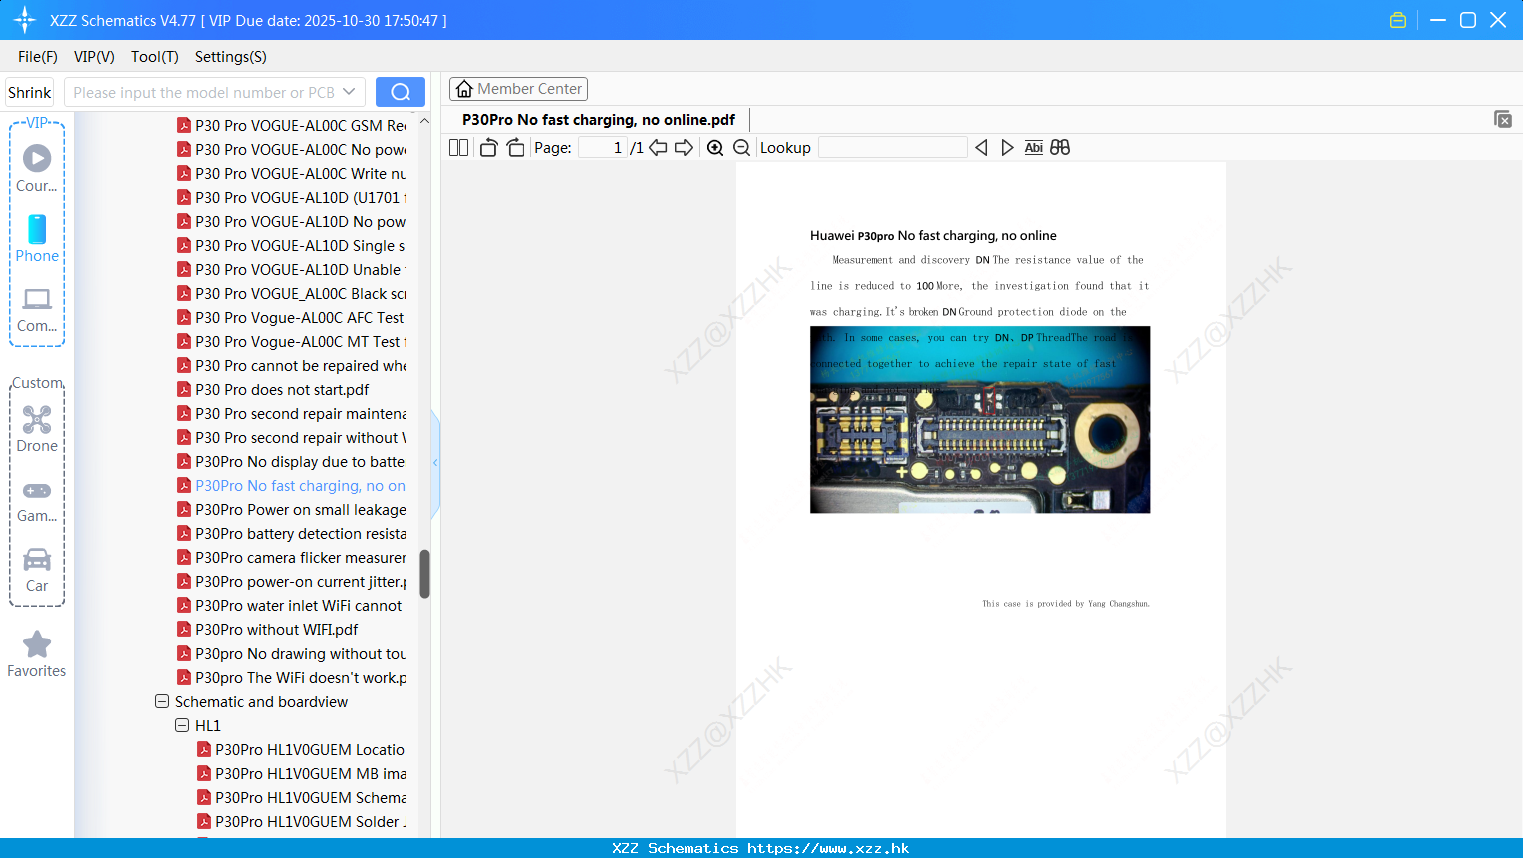Click the yellow VIP bag icon
This screenshot has width=1523, height=858.
[x=1398, y=20]
